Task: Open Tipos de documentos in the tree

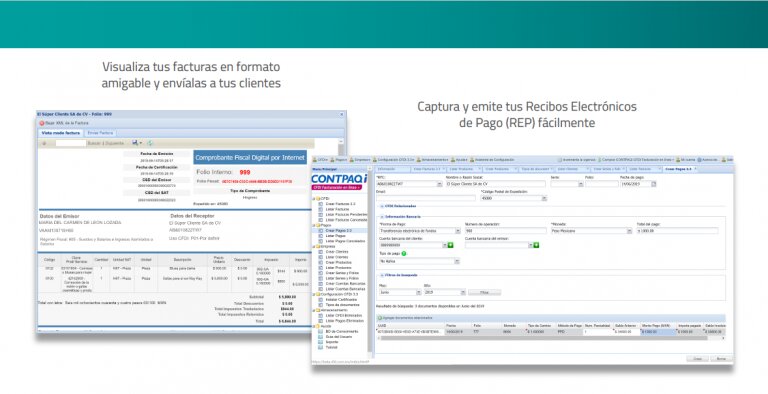Action: tap(342, 305)
